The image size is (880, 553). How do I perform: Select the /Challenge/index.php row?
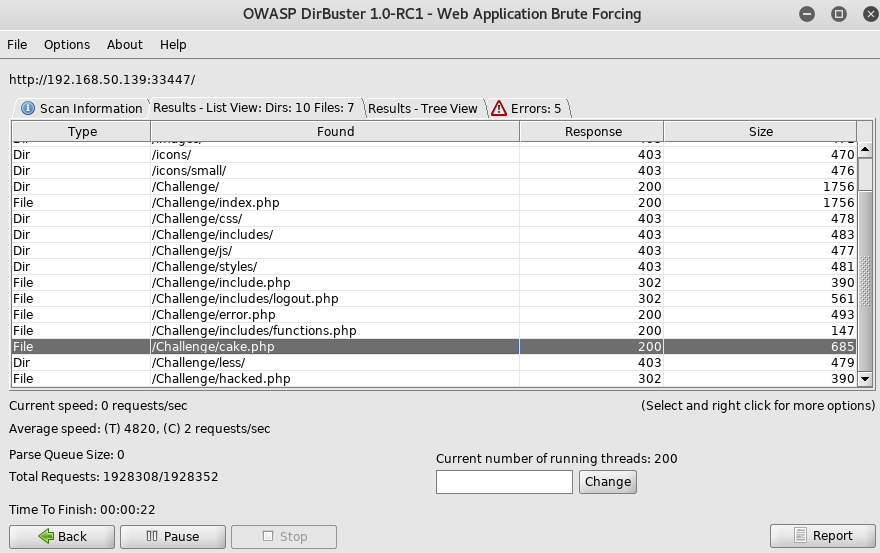click(x=434, y=203)
